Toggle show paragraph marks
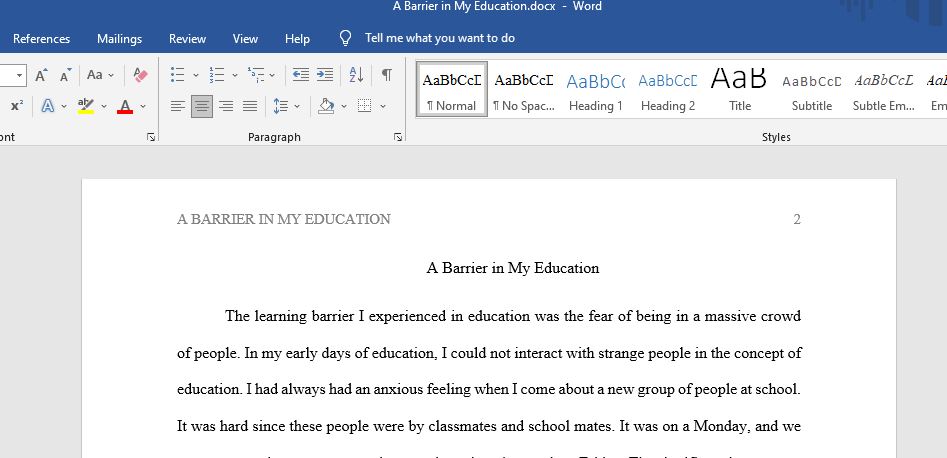Viewport: 947px width, 458px height. tap(387, 75)
